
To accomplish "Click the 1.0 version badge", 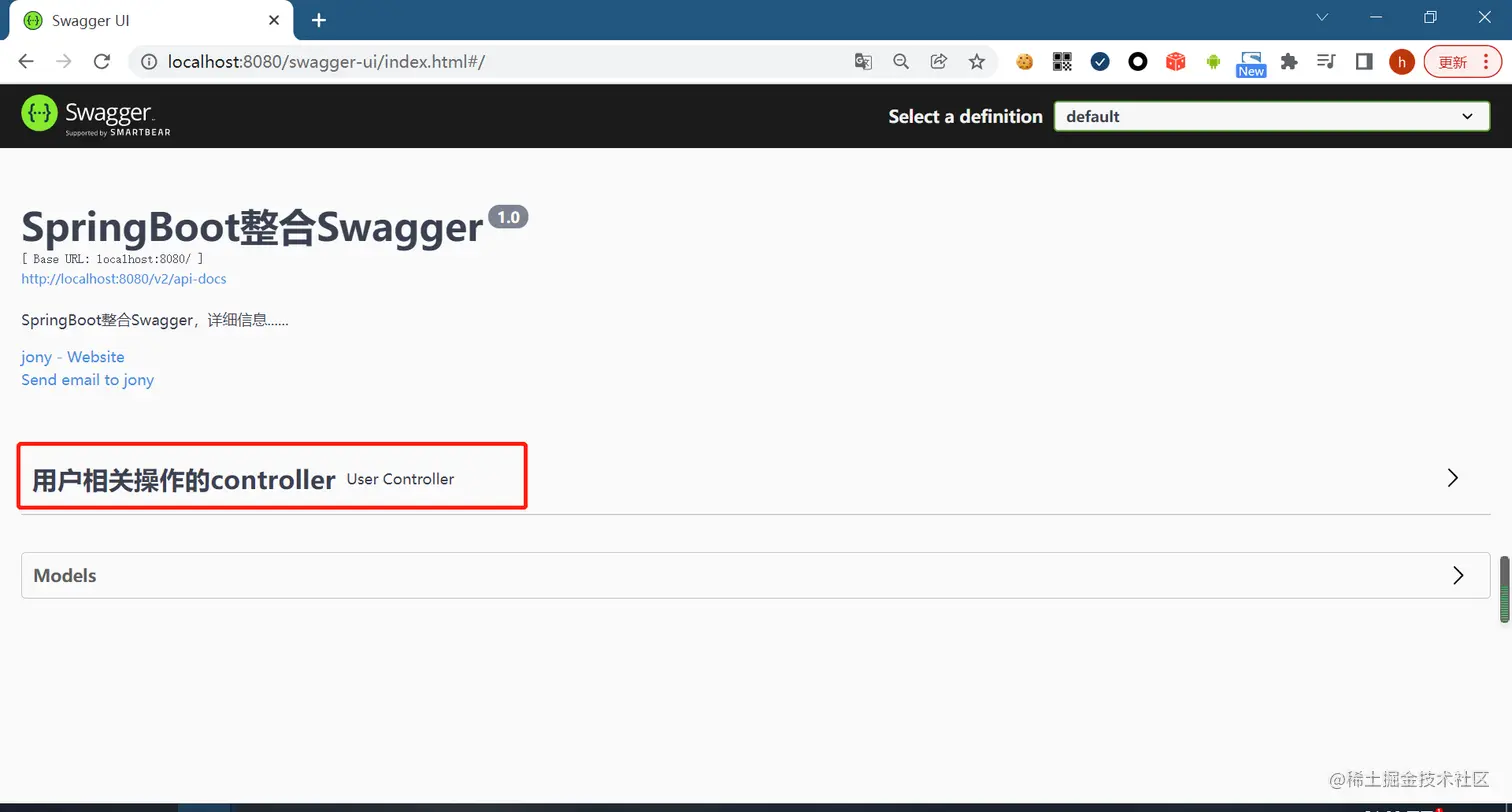I will 508,217.
